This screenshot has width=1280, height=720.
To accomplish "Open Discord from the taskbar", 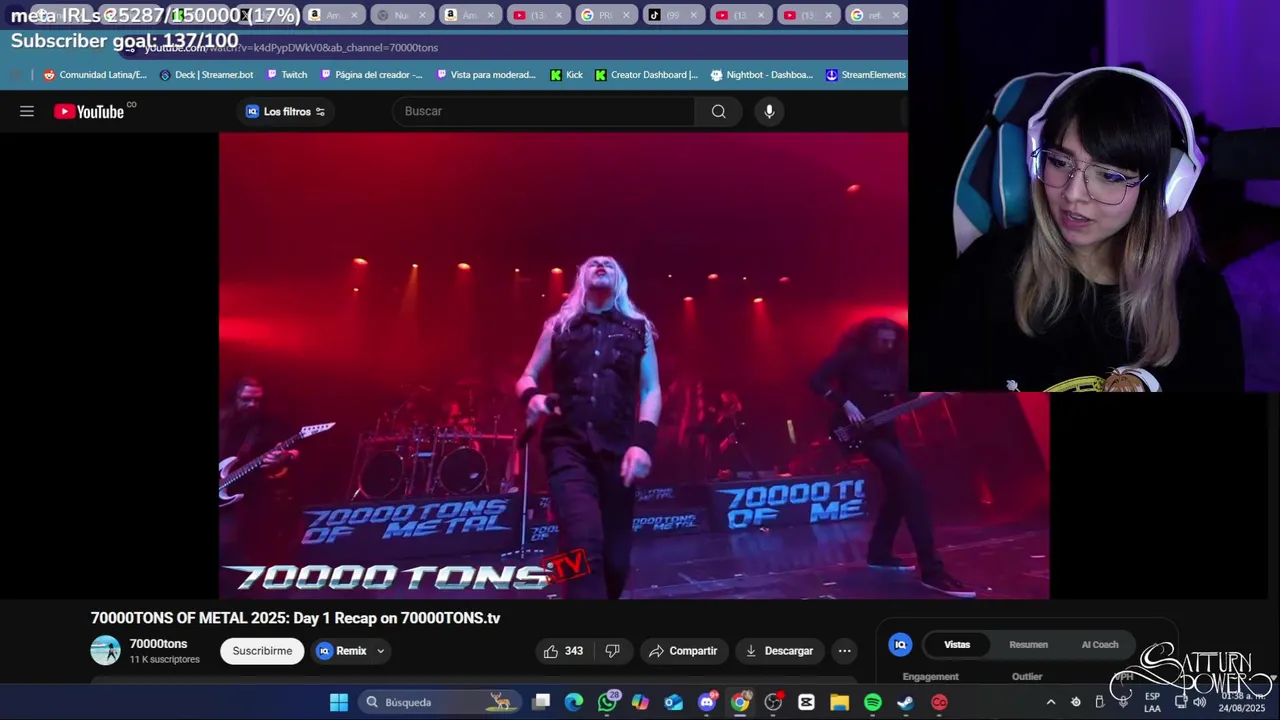I will [x=707, y=702].
